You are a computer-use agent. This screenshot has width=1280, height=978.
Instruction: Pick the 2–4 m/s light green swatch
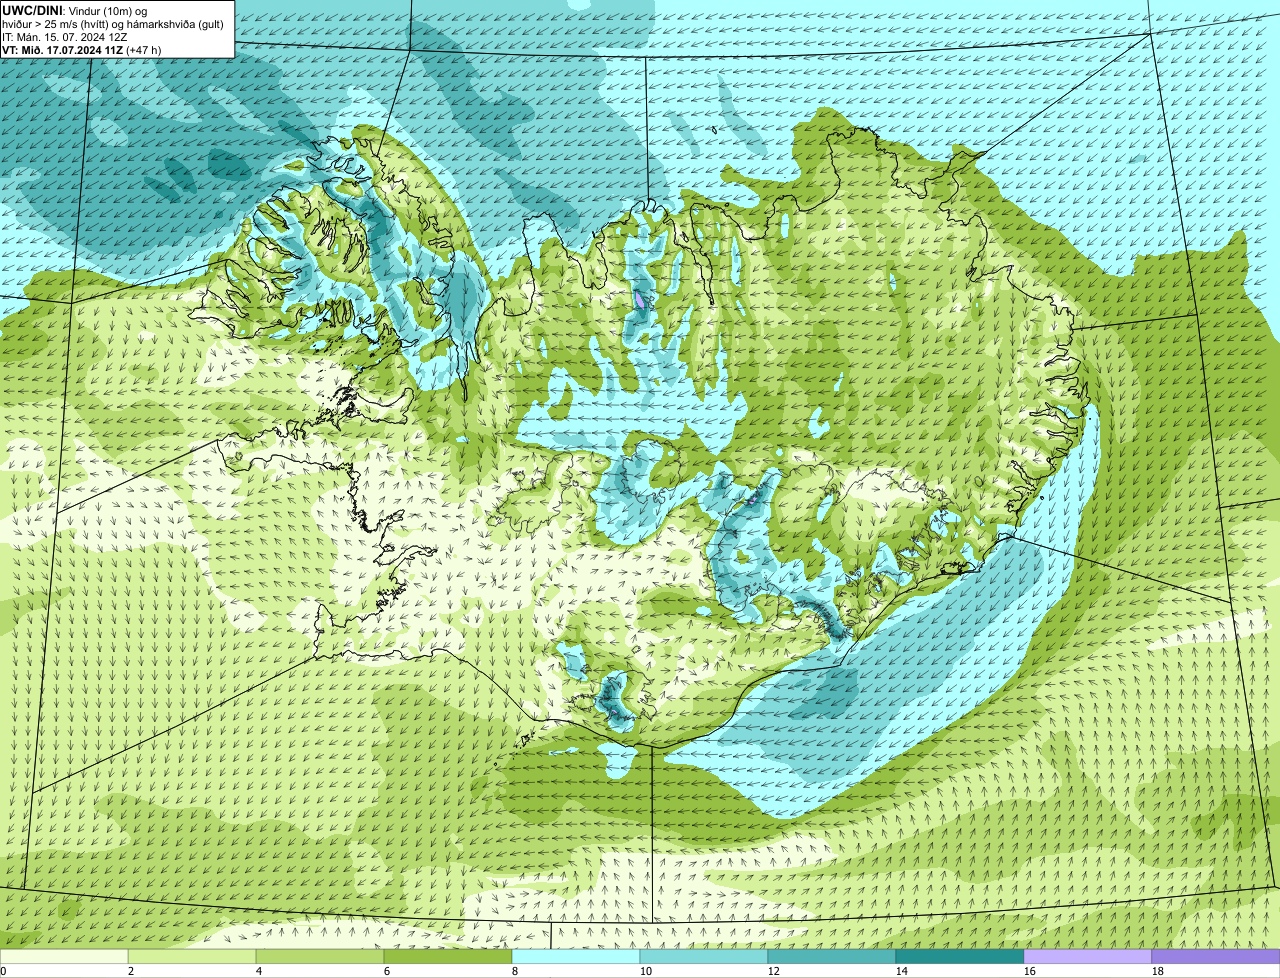(x=192, y=956)
